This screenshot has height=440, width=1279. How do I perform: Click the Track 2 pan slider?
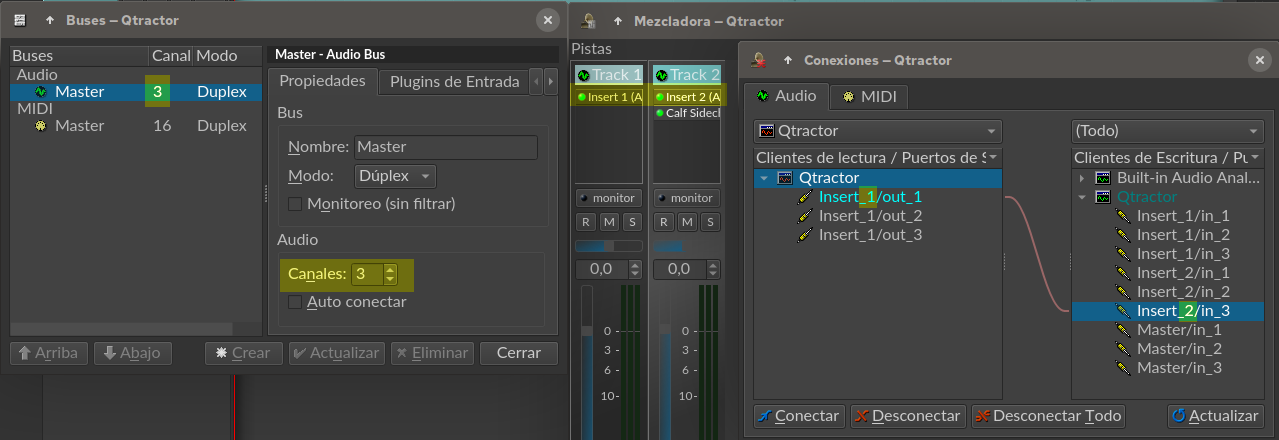click(x=687, y=245)
